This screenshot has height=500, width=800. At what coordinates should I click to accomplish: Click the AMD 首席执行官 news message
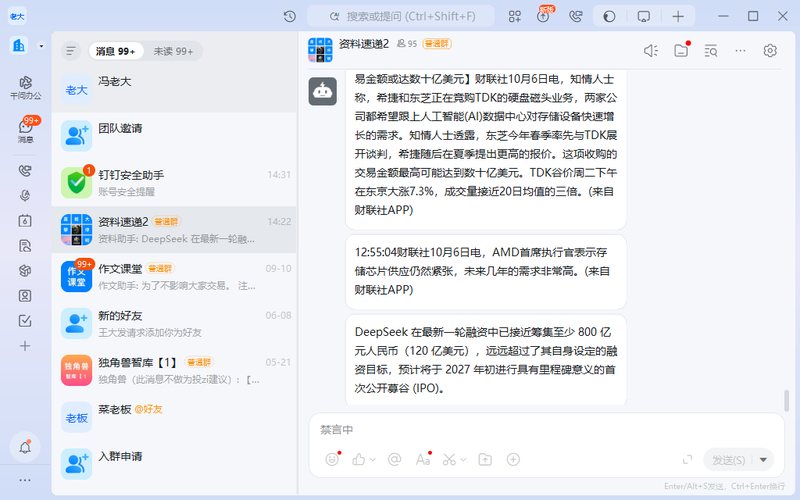pyautogui.click(x=486, y=271)
